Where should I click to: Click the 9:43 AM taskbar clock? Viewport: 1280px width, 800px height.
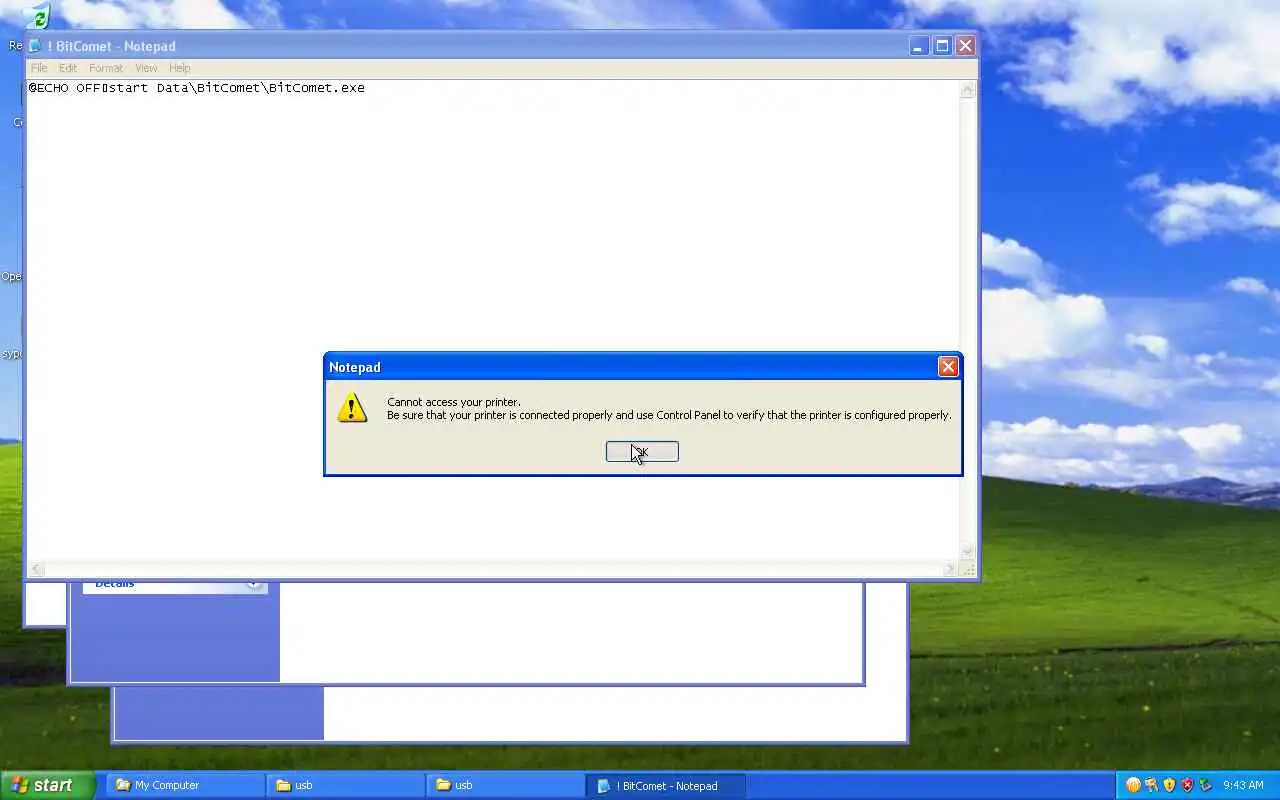[x=1243, y=786]
